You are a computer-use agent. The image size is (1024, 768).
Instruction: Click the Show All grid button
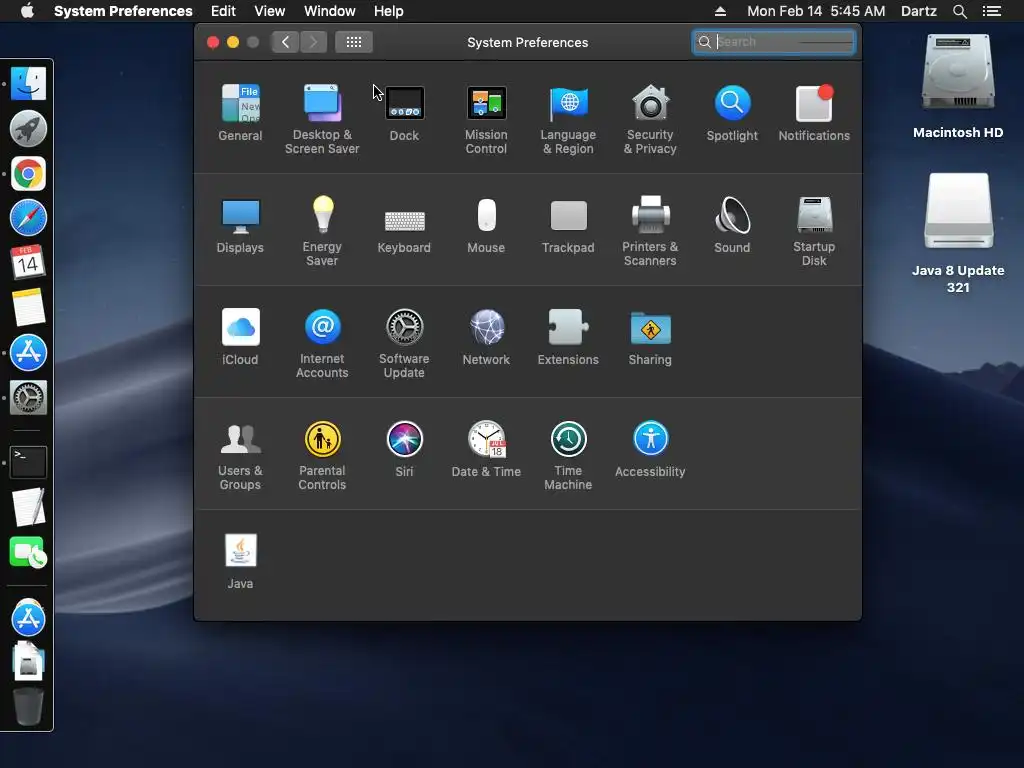354,42
